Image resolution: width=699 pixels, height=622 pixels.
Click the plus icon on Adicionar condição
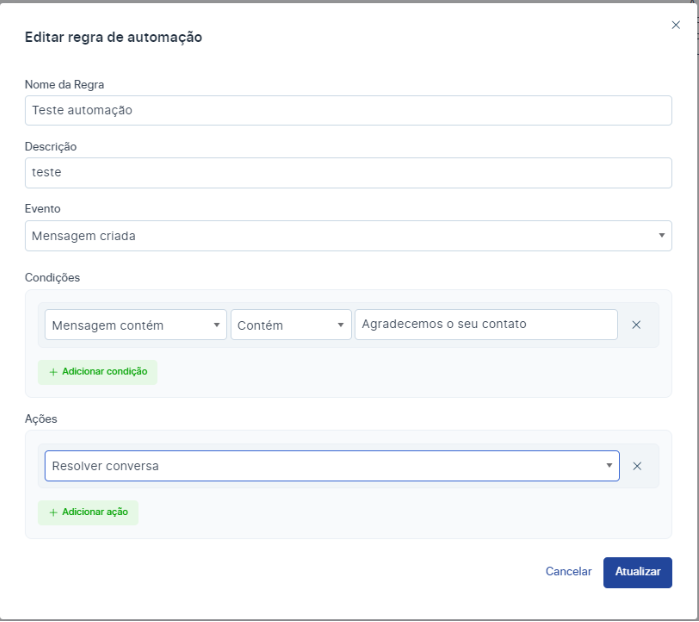(53, 372)
